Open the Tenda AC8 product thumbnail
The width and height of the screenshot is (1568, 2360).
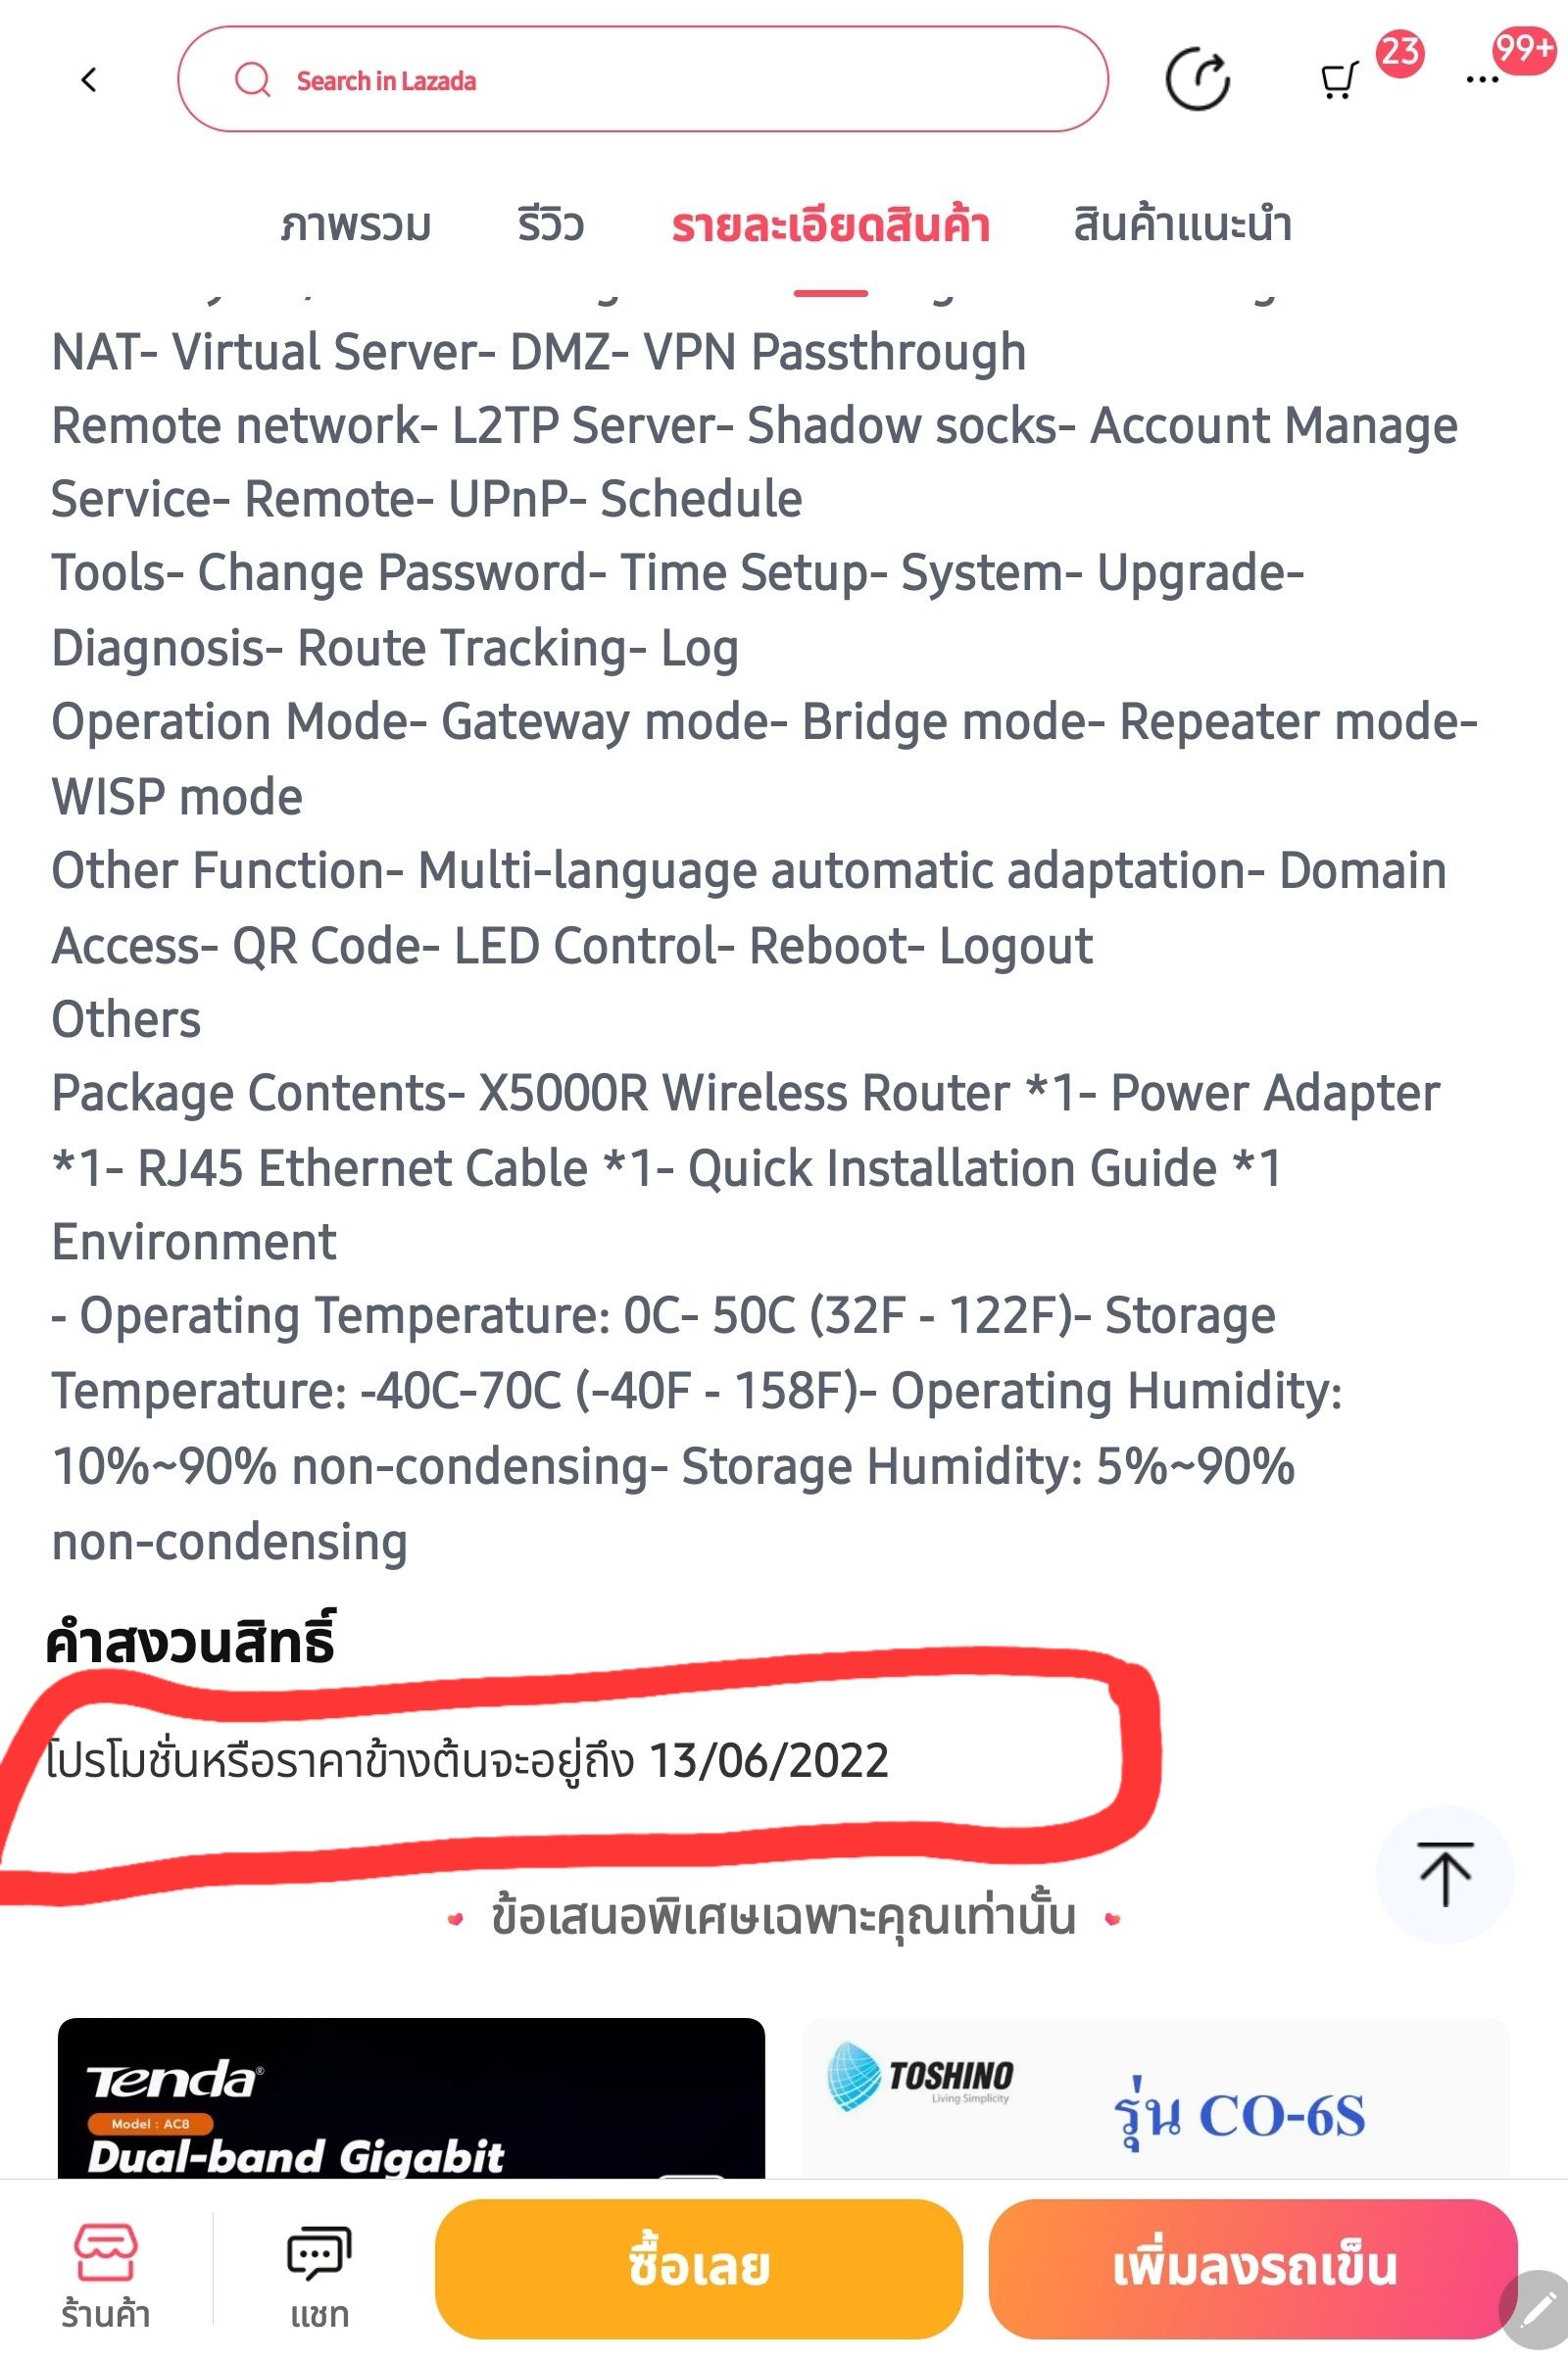(411, 2098)
